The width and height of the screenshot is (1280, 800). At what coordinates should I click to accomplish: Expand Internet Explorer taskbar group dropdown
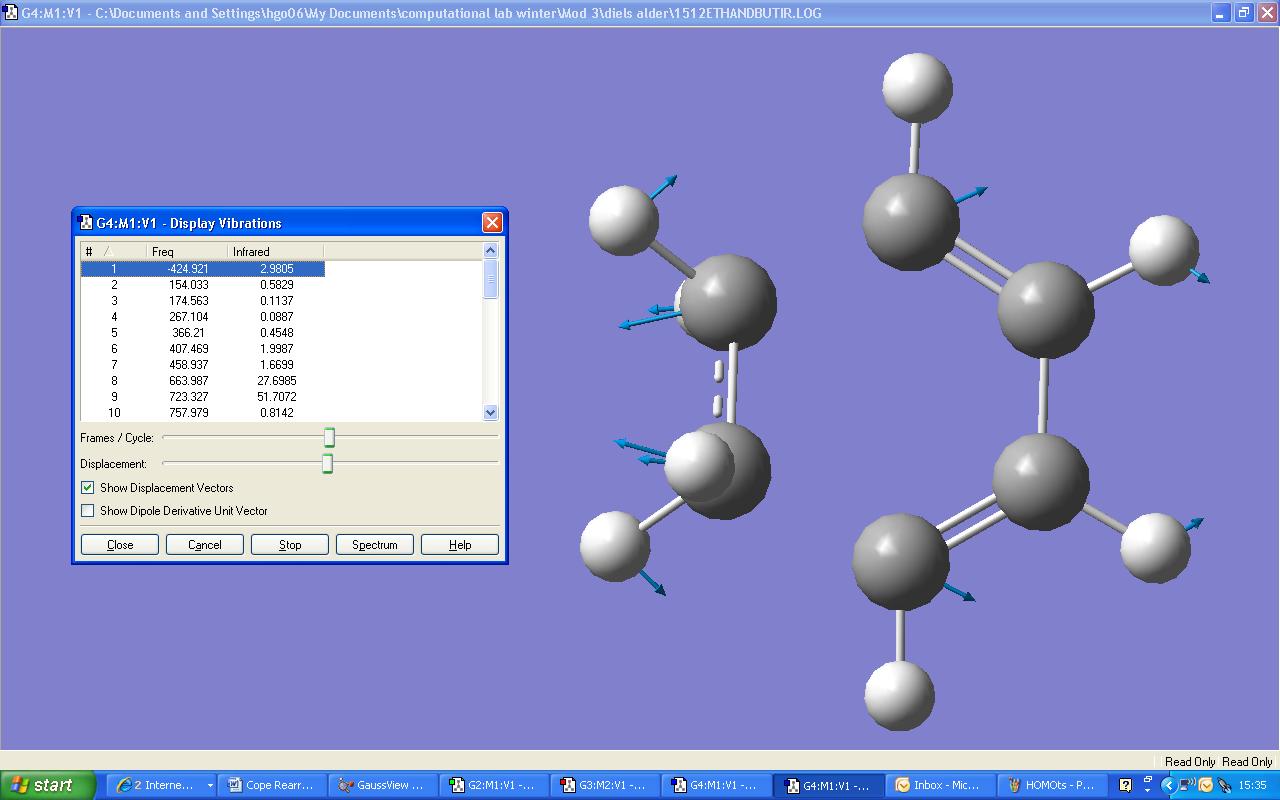tap(210, 786)
